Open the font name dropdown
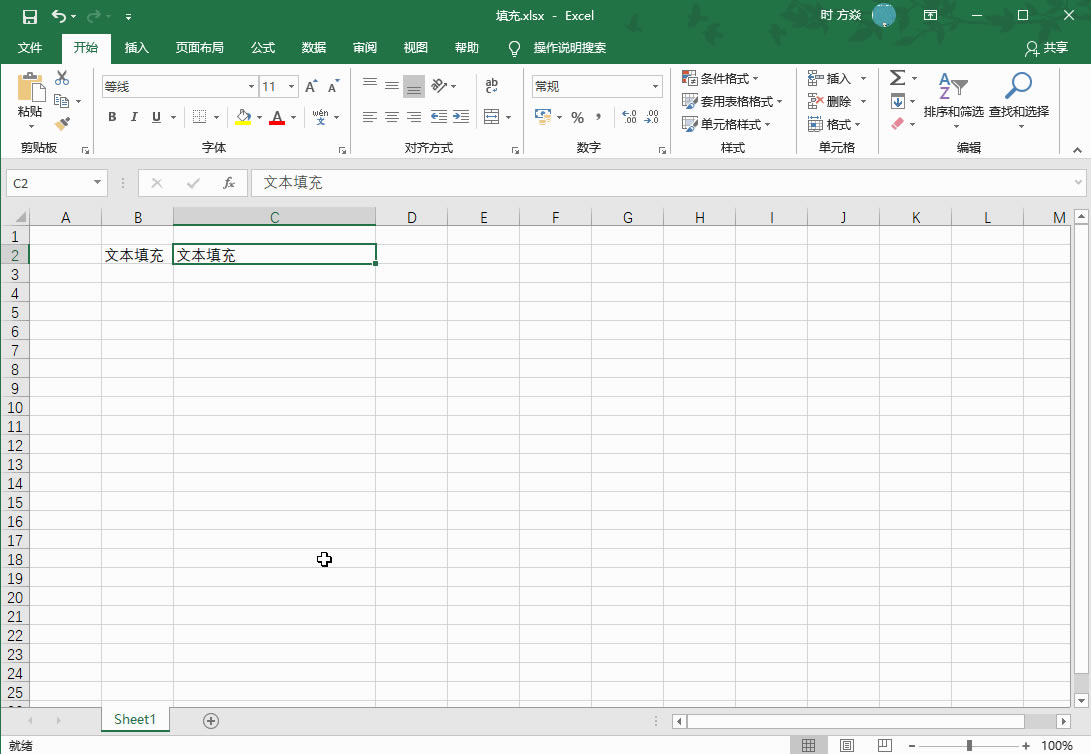The width and height of the screenshot is (1091, 754). point(250,86)
